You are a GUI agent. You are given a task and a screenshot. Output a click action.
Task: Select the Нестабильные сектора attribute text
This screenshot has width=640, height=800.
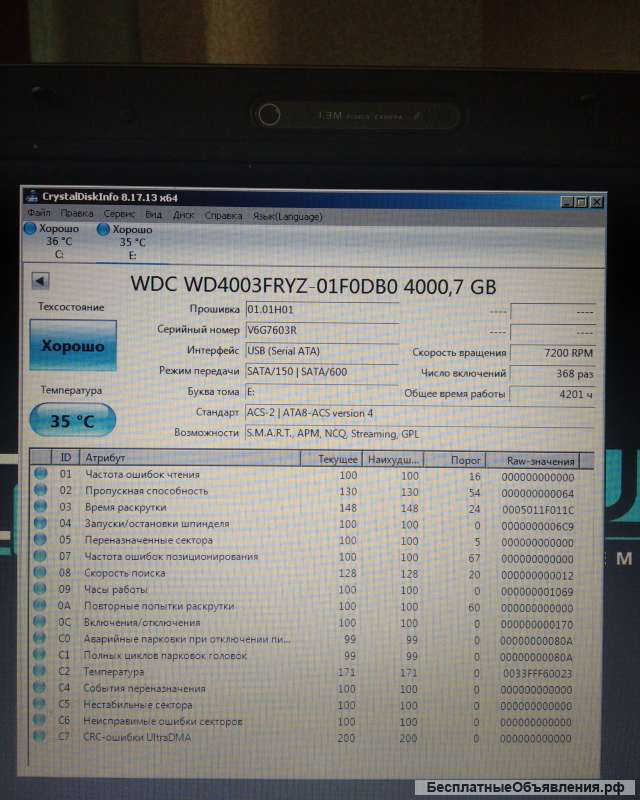tap(138, 705)
